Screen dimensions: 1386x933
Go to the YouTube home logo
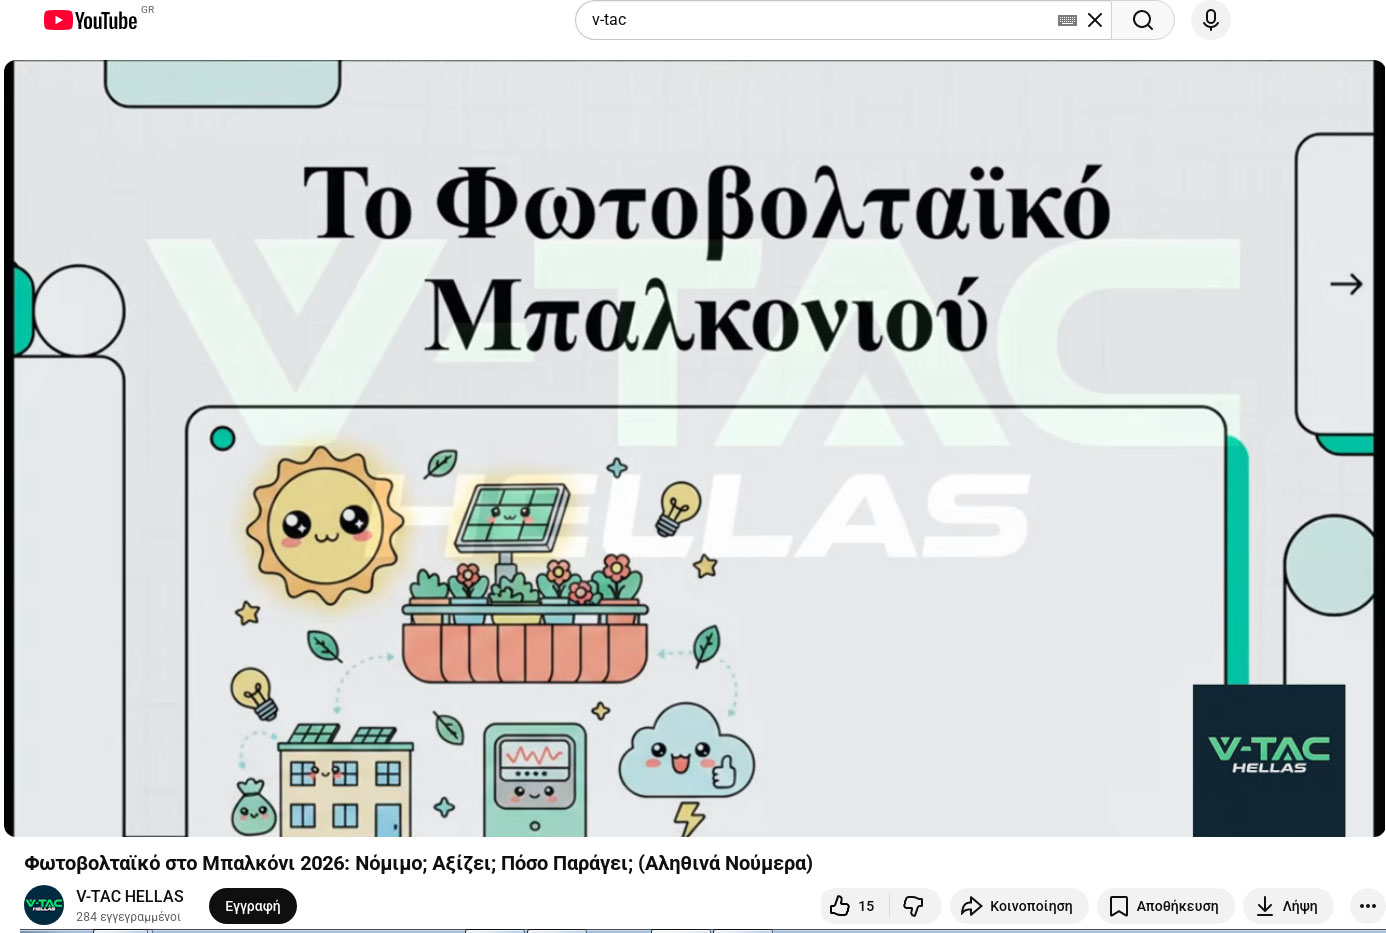tap(90, 20)
